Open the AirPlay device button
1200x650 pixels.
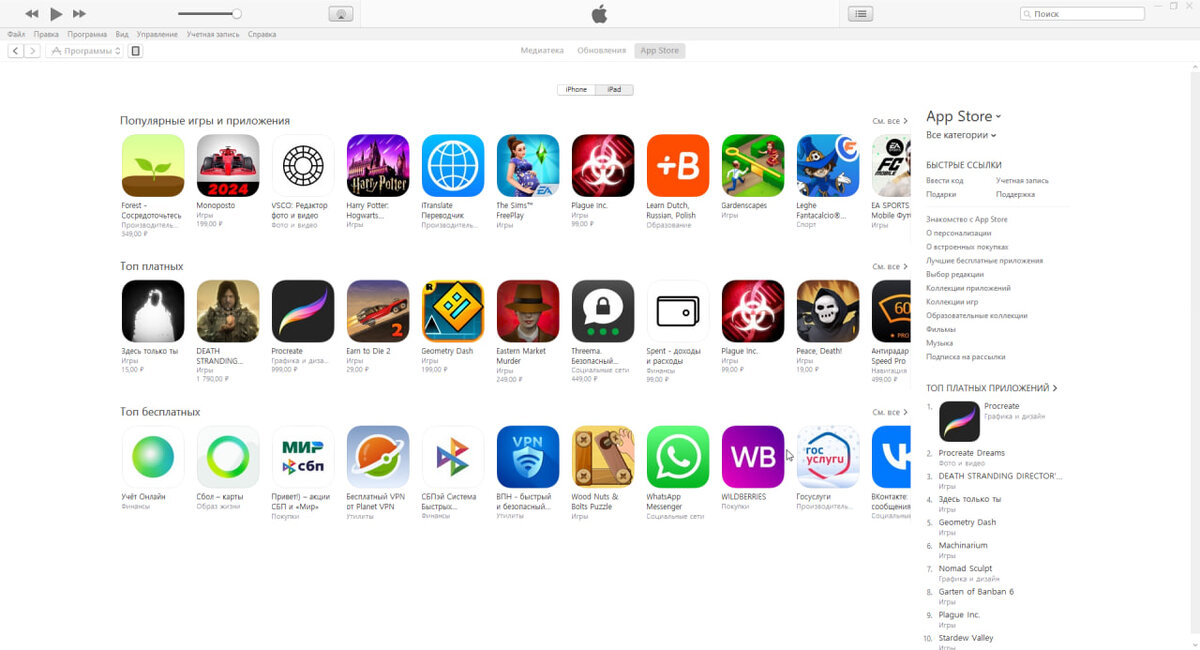click(340, 14)
